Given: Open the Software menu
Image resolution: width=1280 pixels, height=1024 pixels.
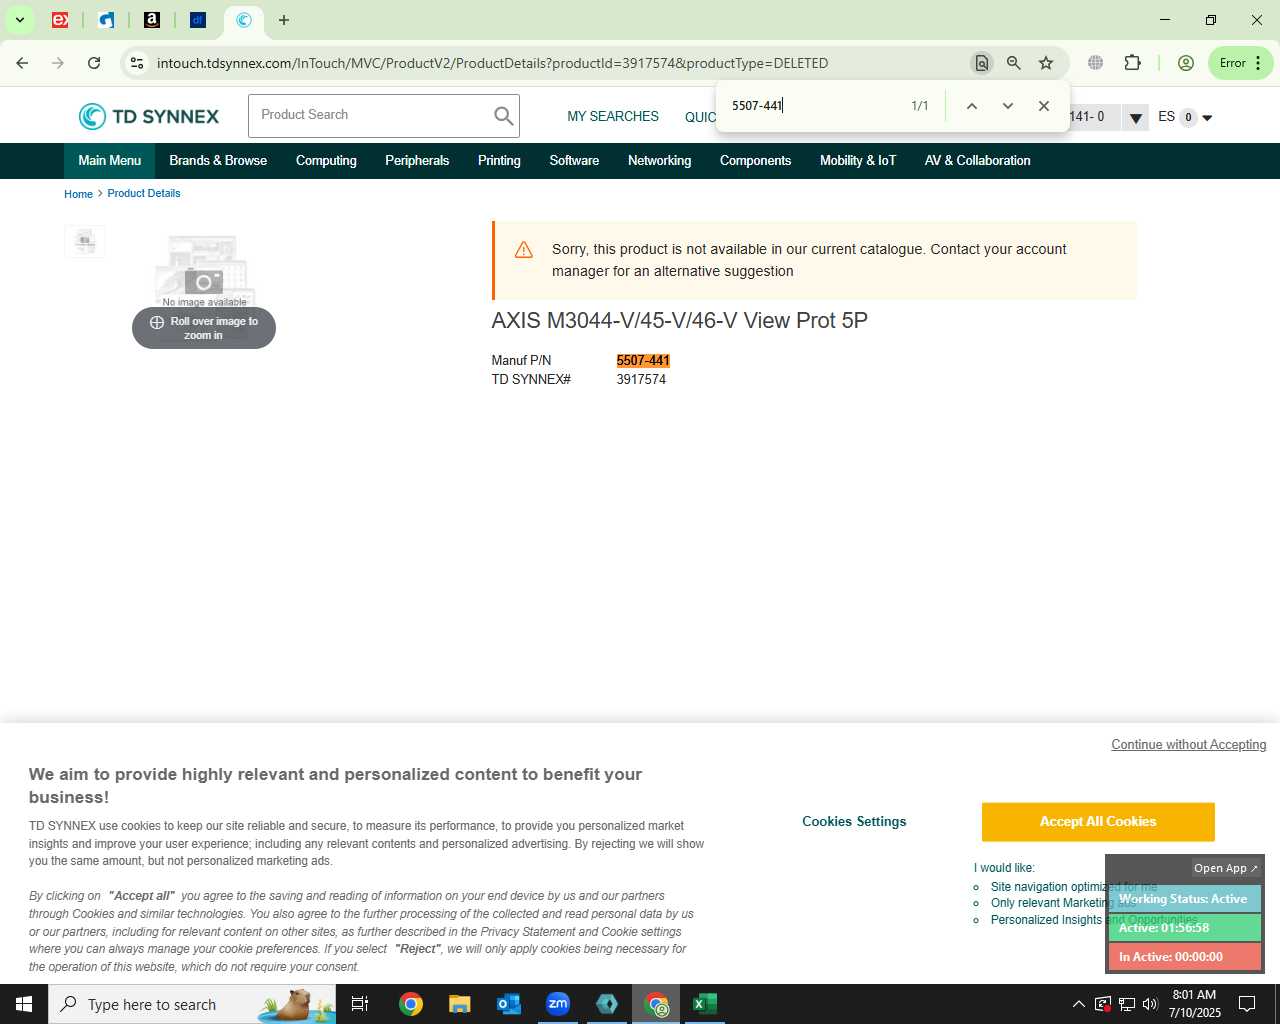Looking at the screenshot, I should [x=574, y=161].
